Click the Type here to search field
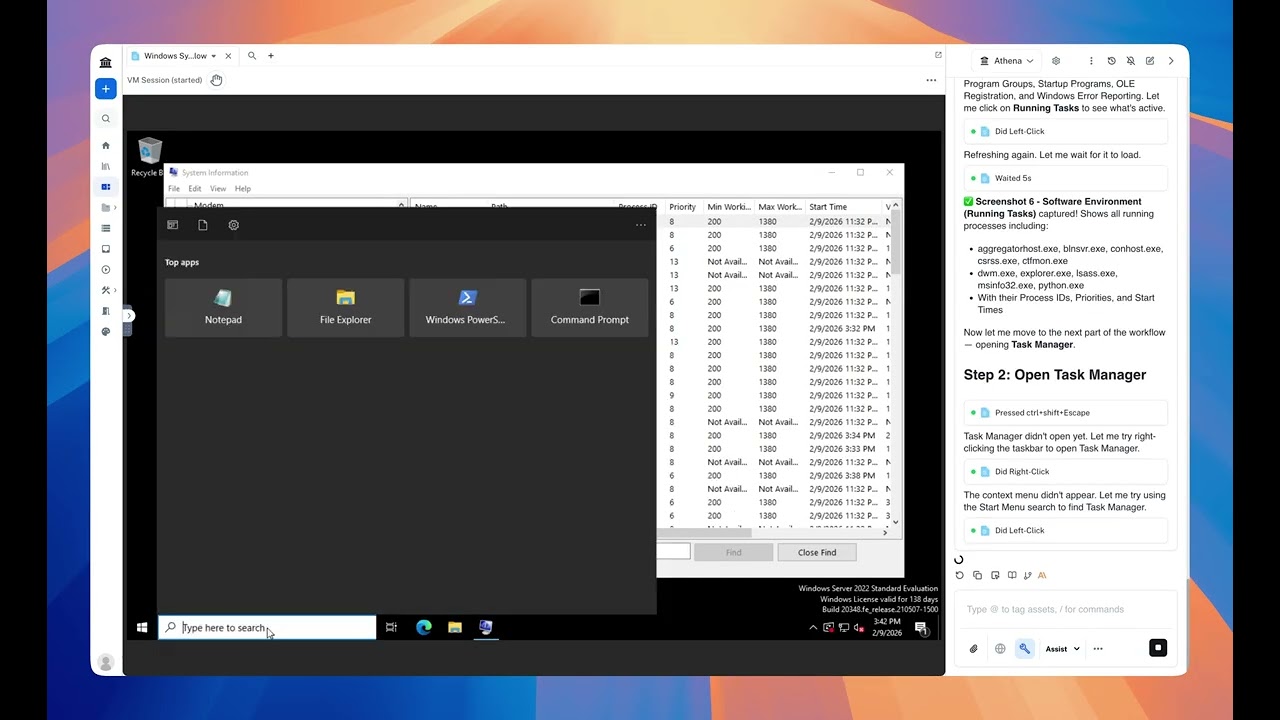The height and width of the screenshot is (720, 1280). [x=267, y=627]
